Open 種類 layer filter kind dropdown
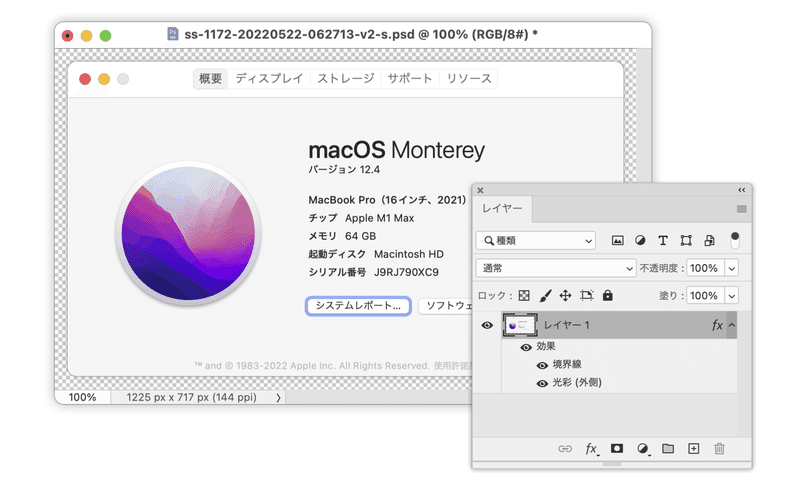Screen dimensions: 800x484 pyautogui.click(x=536, y=240)
